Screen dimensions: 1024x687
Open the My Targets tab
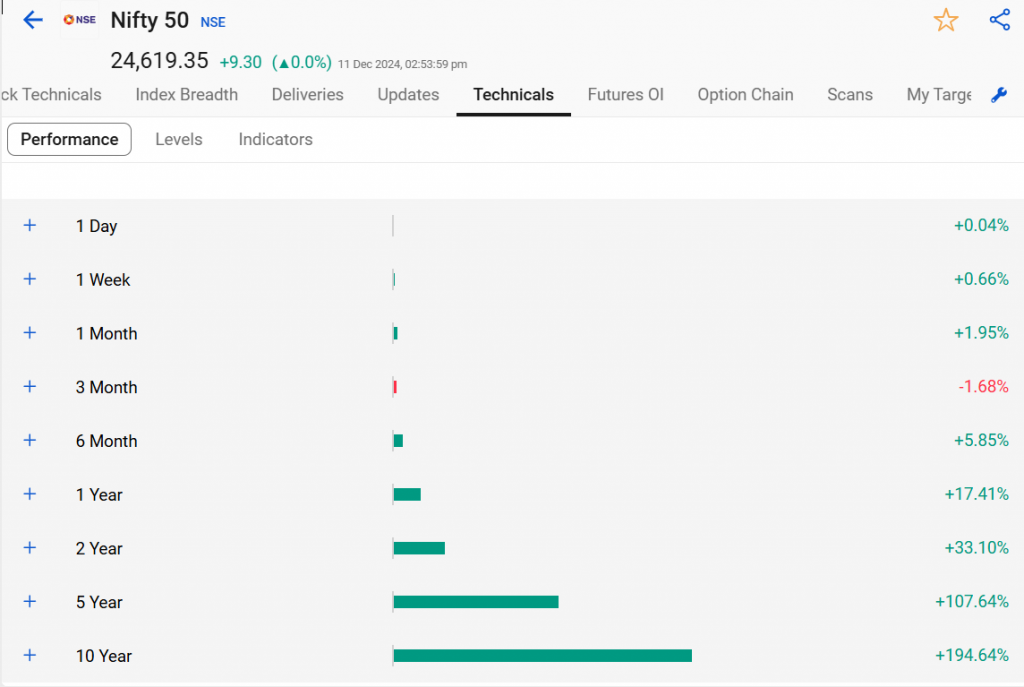pyautogui.click(x=938, y=95)
